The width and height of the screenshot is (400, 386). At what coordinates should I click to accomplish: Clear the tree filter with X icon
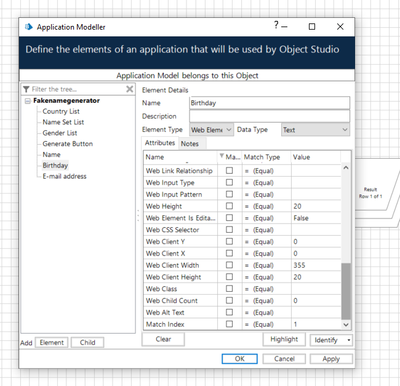click(x=130, y=89)
